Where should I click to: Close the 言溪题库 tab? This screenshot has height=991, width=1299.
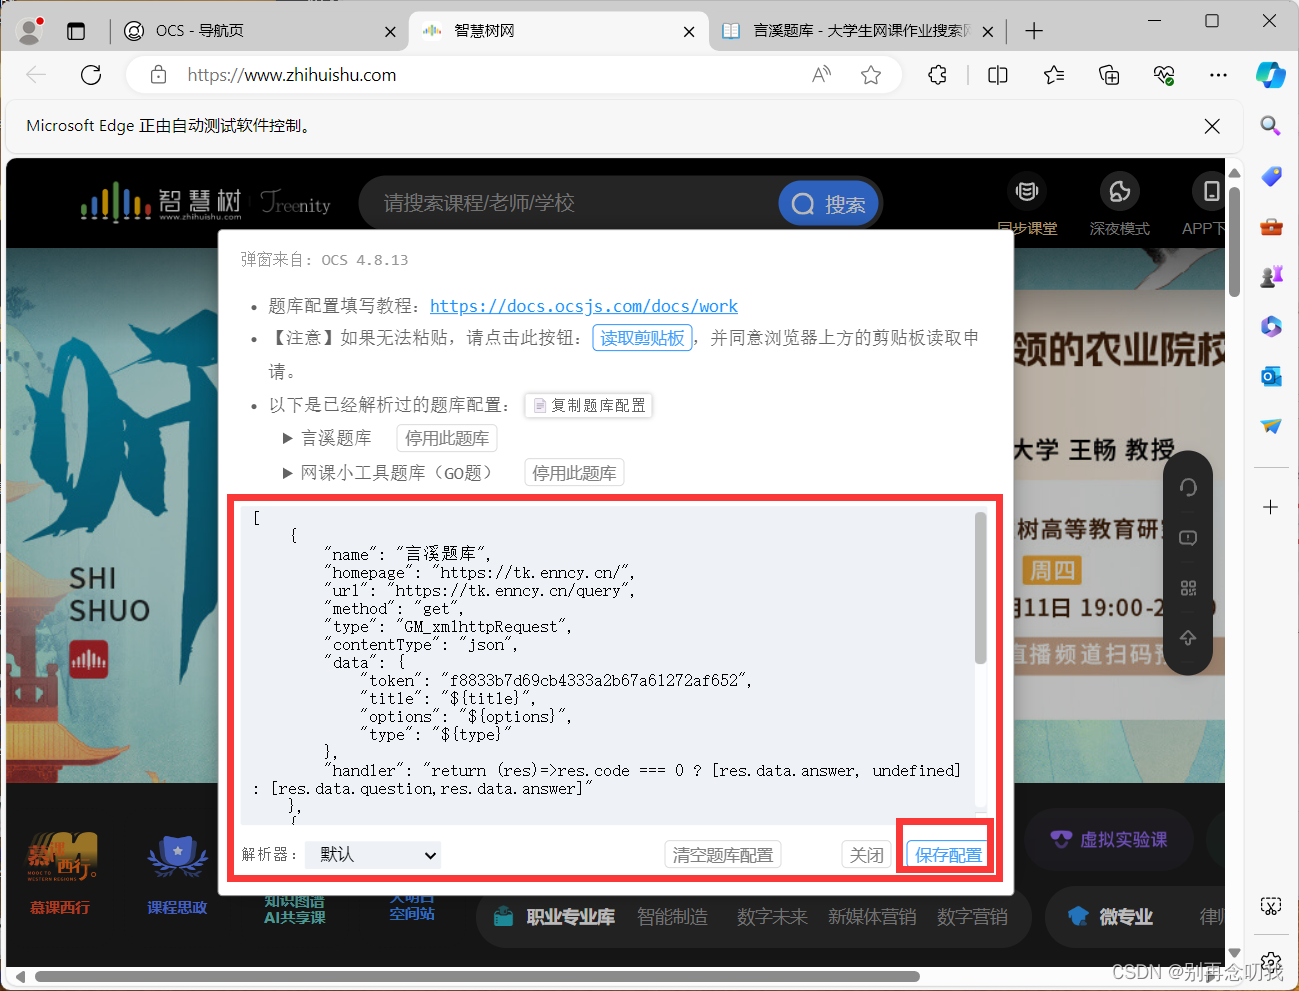click(988, 32)
